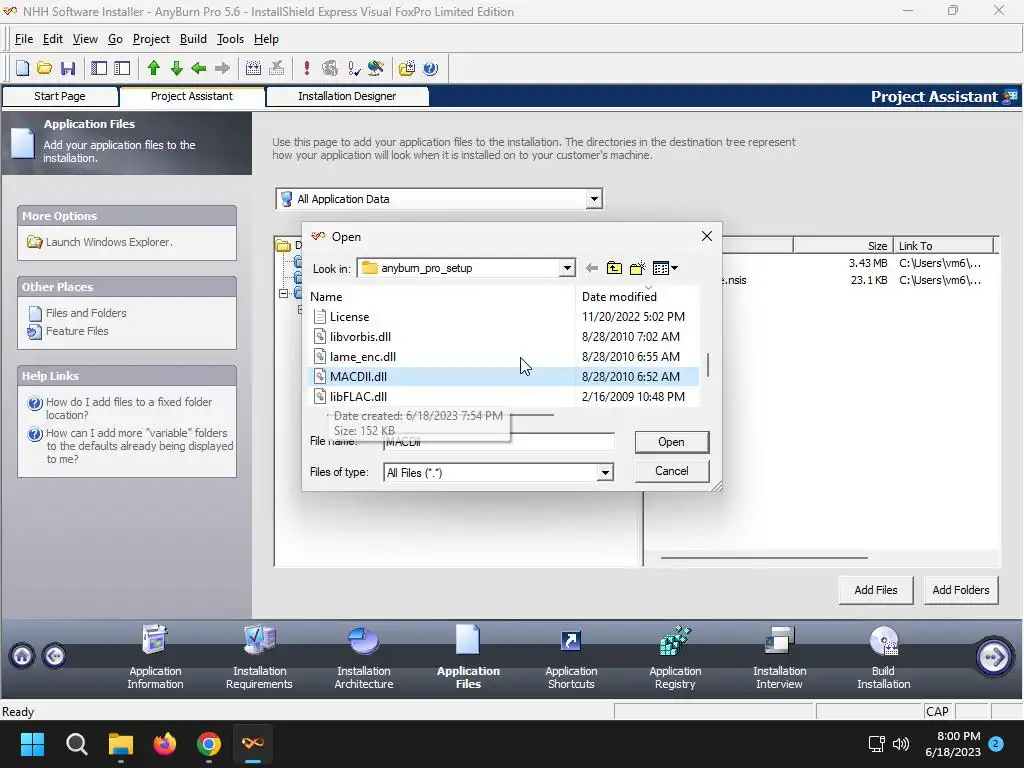
Task: Click the Cancel button in dialog
Action: [671, 471]
